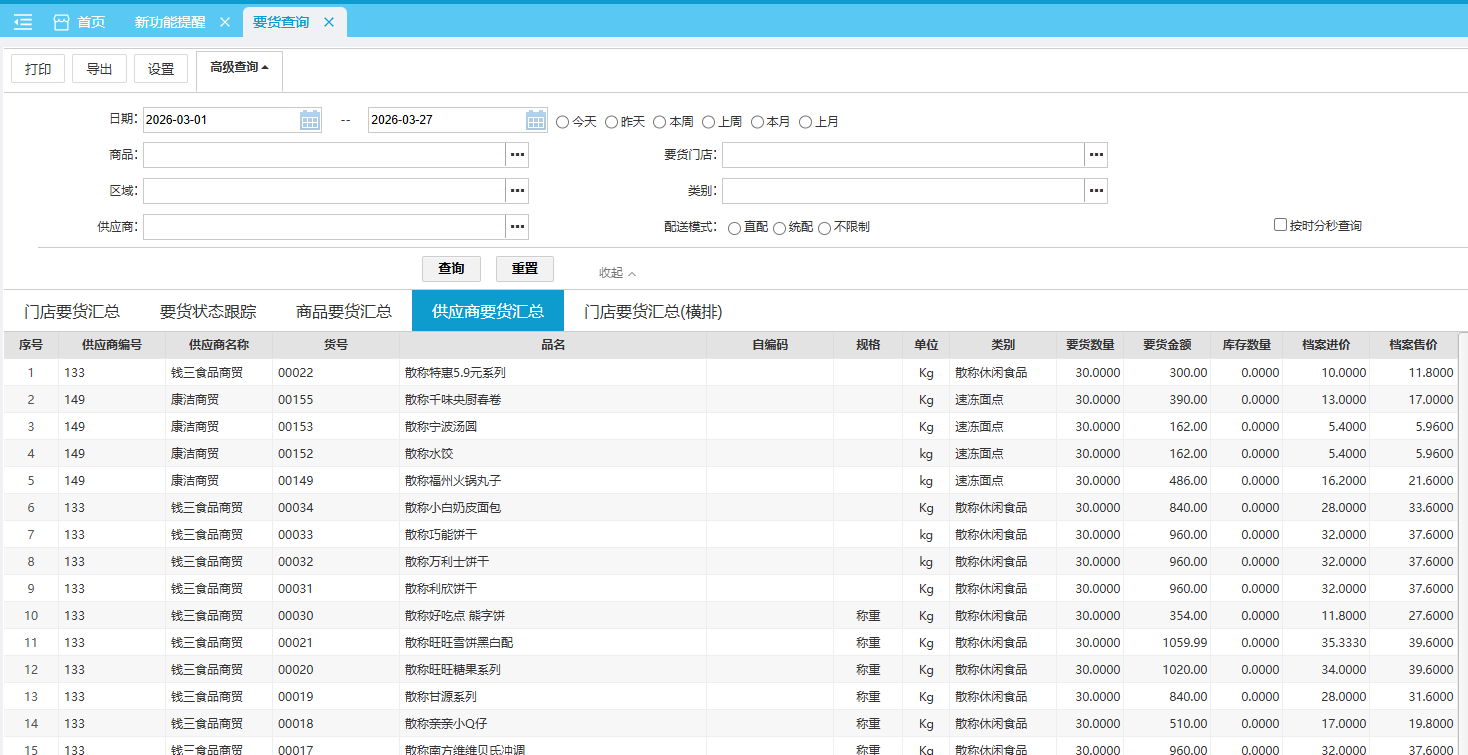The image size is (1468, 755).
Task: Click the sidebar menu collapse icon
Action: pyautogui.click(x=23, y=22)
